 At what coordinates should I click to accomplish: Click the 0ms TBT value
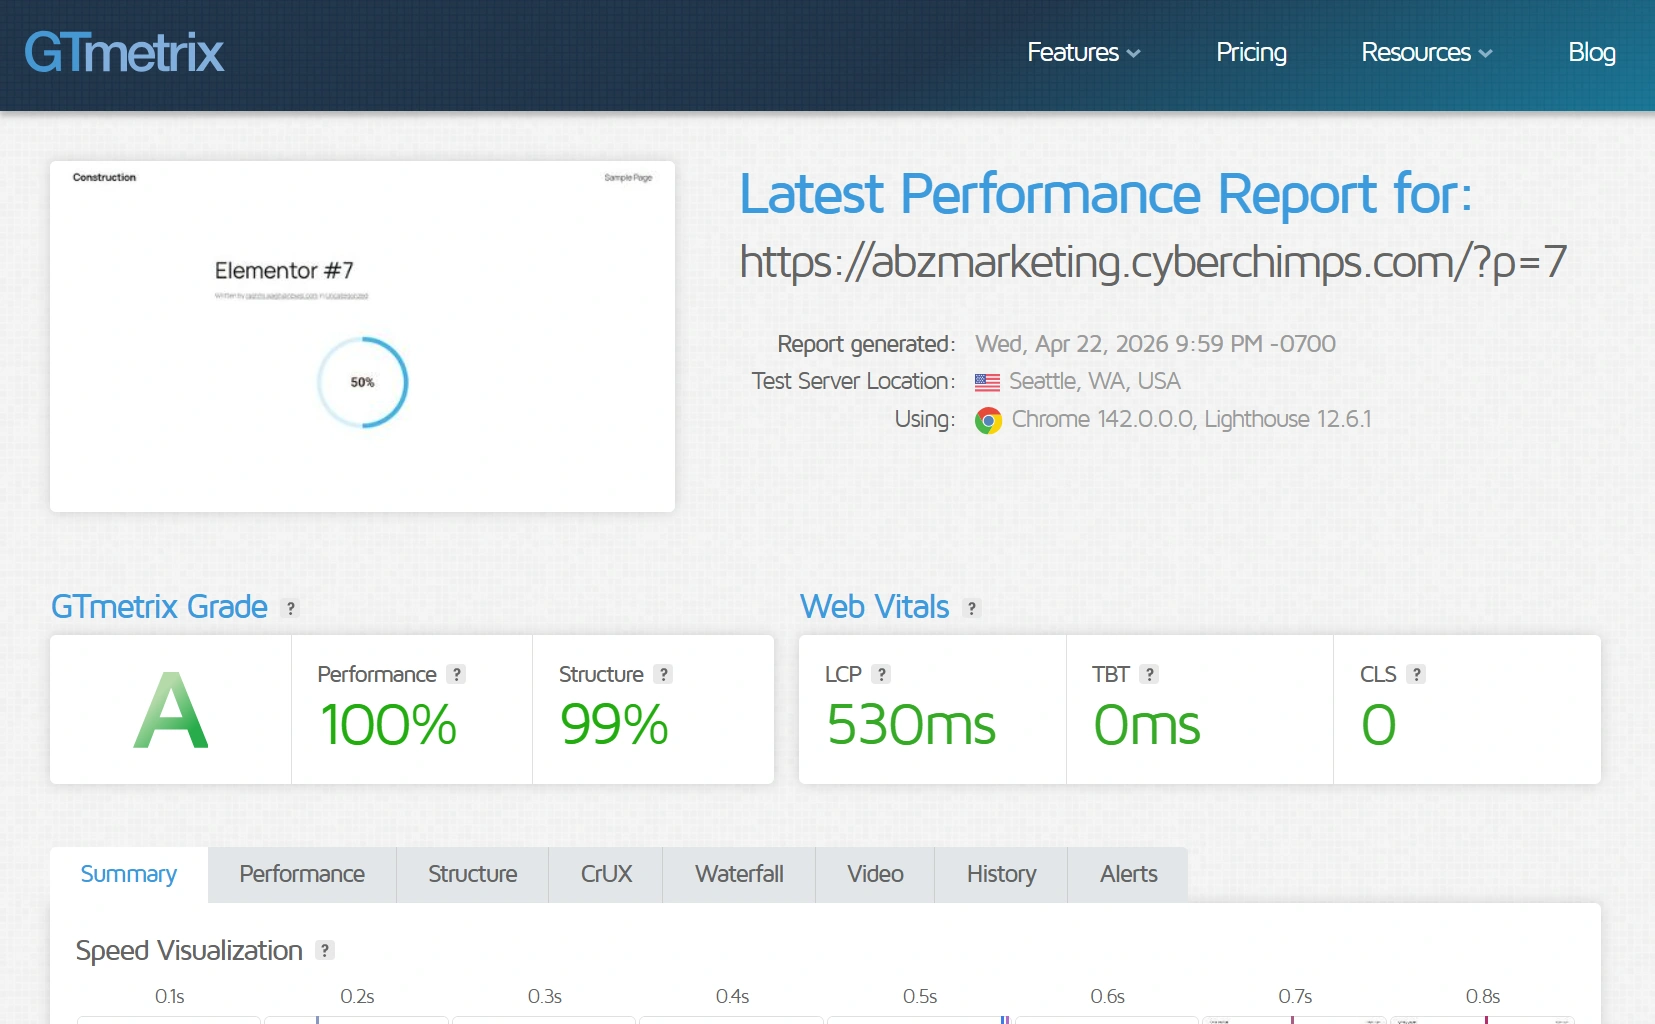pos(1147,725)
